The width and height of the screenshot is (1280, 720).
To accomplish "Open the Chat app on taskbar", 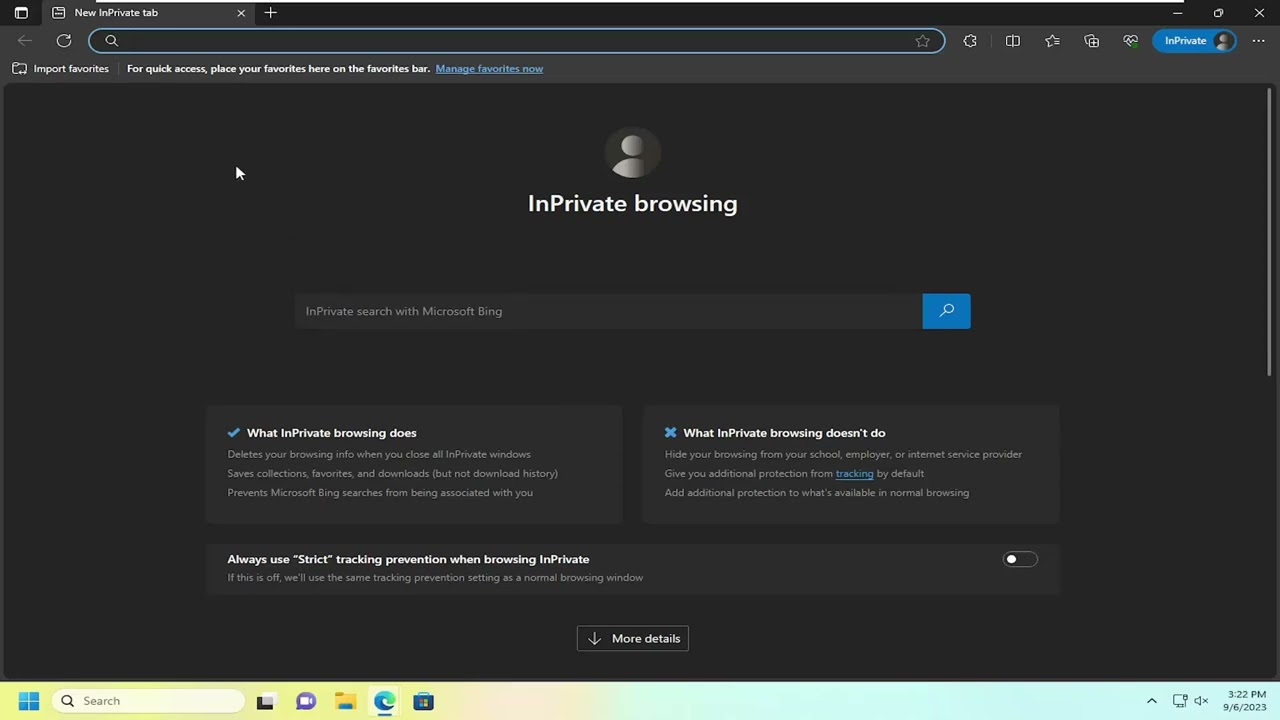I will [x=306, y=701].
